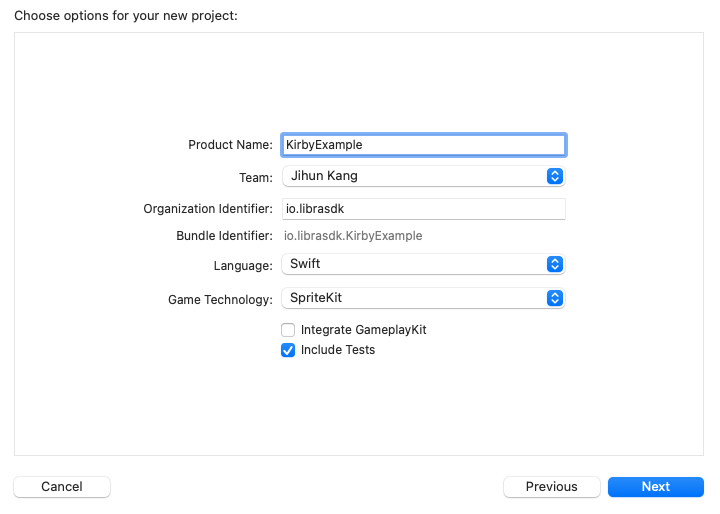Click the "Game Technology:" label
Image resolution: width=720 pixels, height=514 pixels.
(x=220, y=299)
